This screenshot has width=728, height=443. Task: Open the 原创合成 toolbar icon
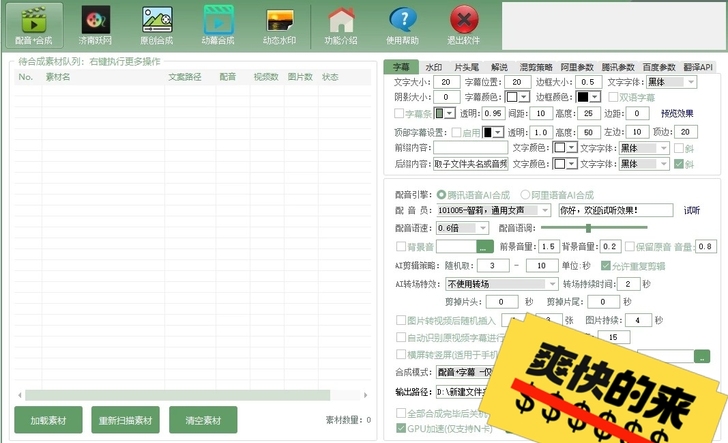point(157,26)
